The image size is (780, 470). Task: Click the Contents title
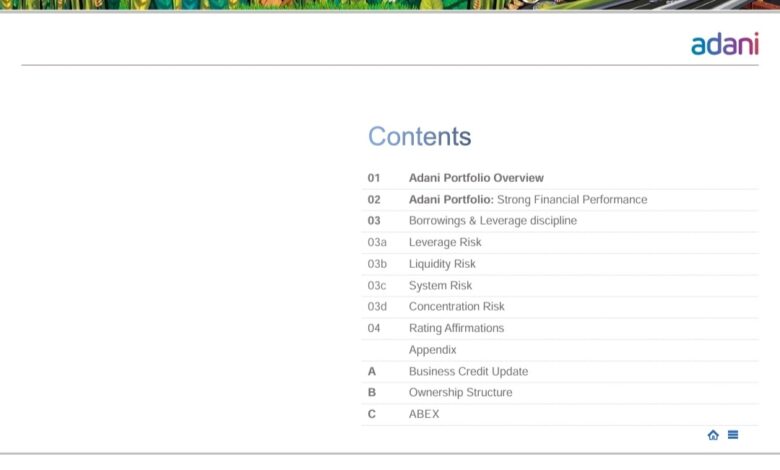point(419,136)
